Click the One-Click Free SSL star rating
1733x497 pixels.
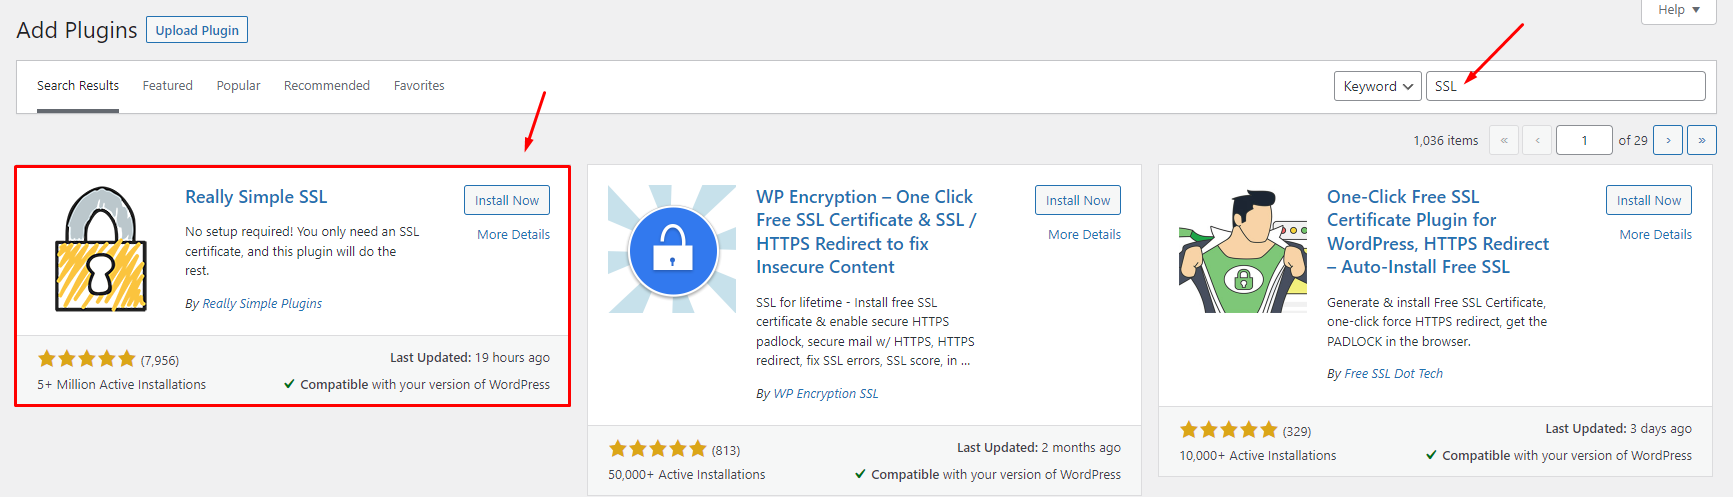point(1229,430)
